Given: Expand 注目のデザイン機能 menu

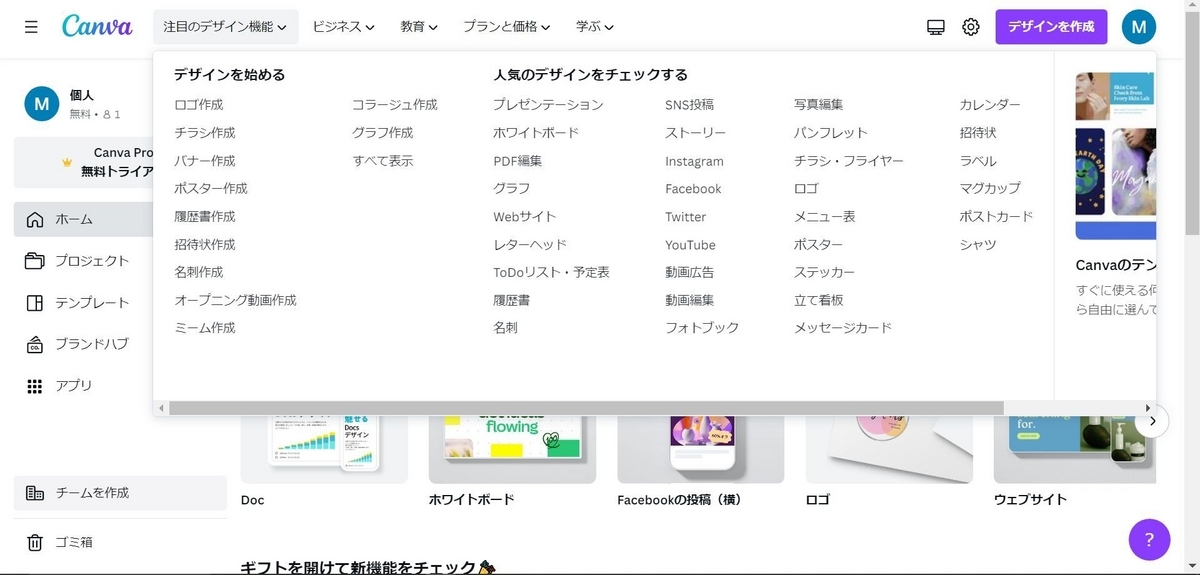Looking at the screenshot, I should click(x=226, y=27).
